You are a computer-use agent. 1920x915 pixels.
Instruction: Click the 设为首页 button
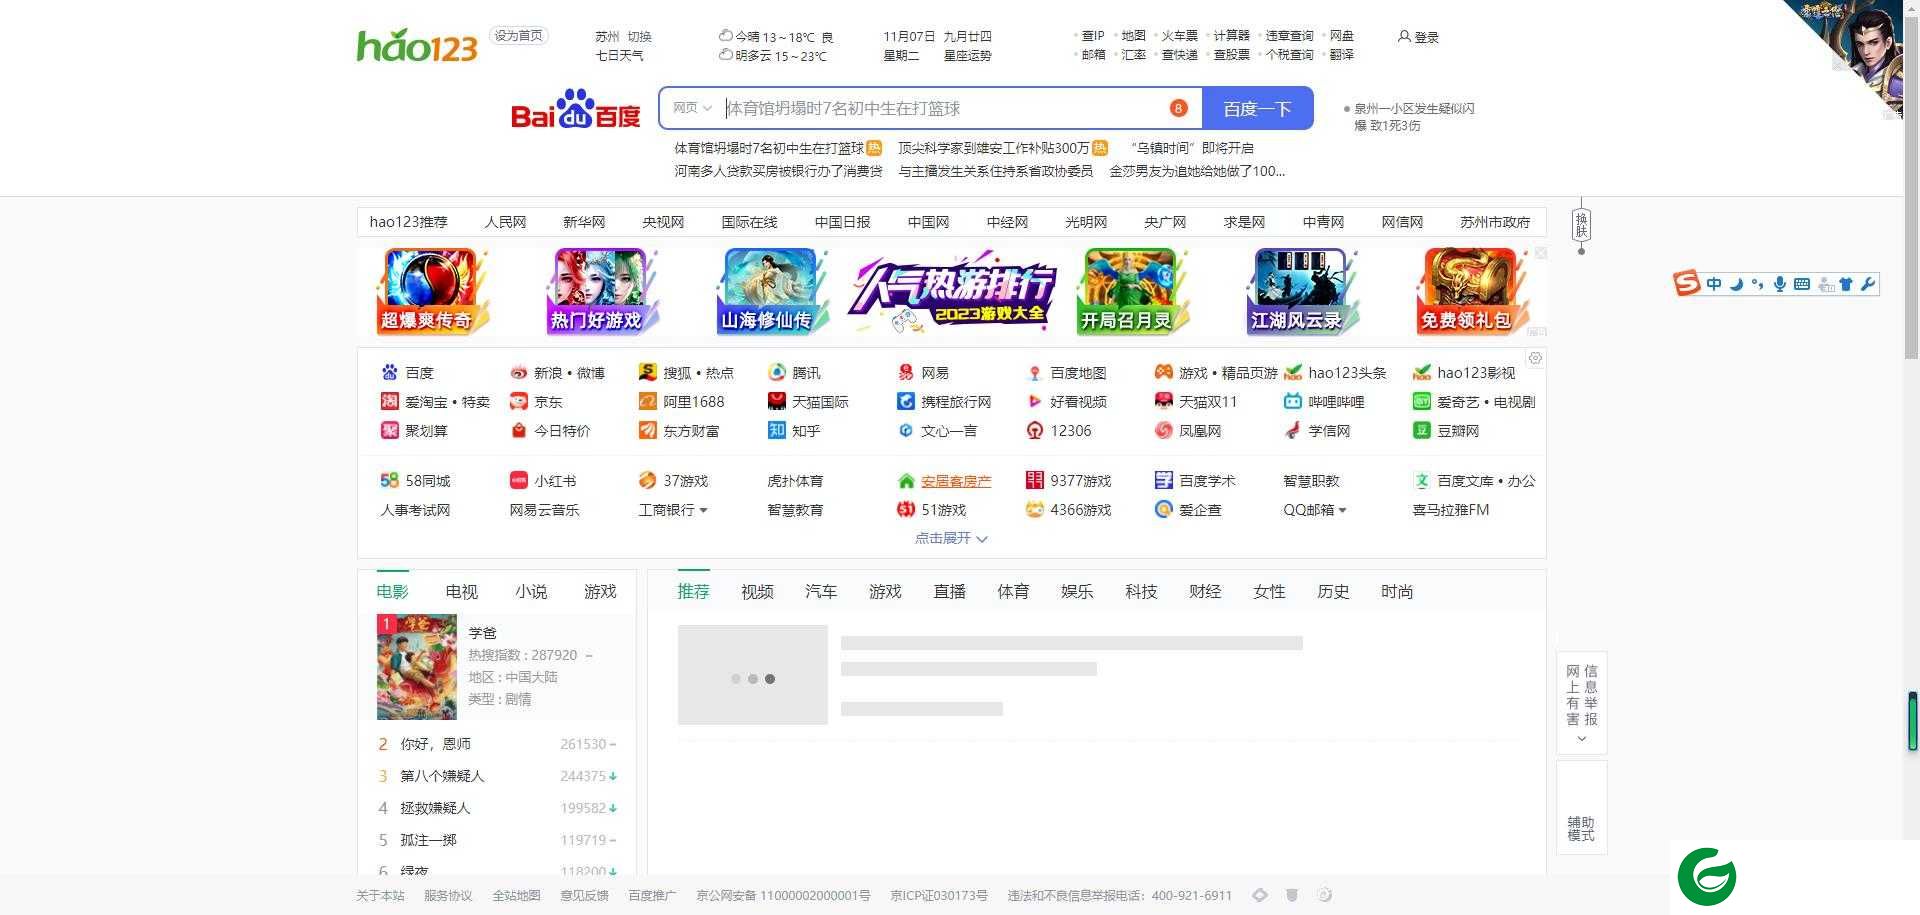tap(518, 35)
